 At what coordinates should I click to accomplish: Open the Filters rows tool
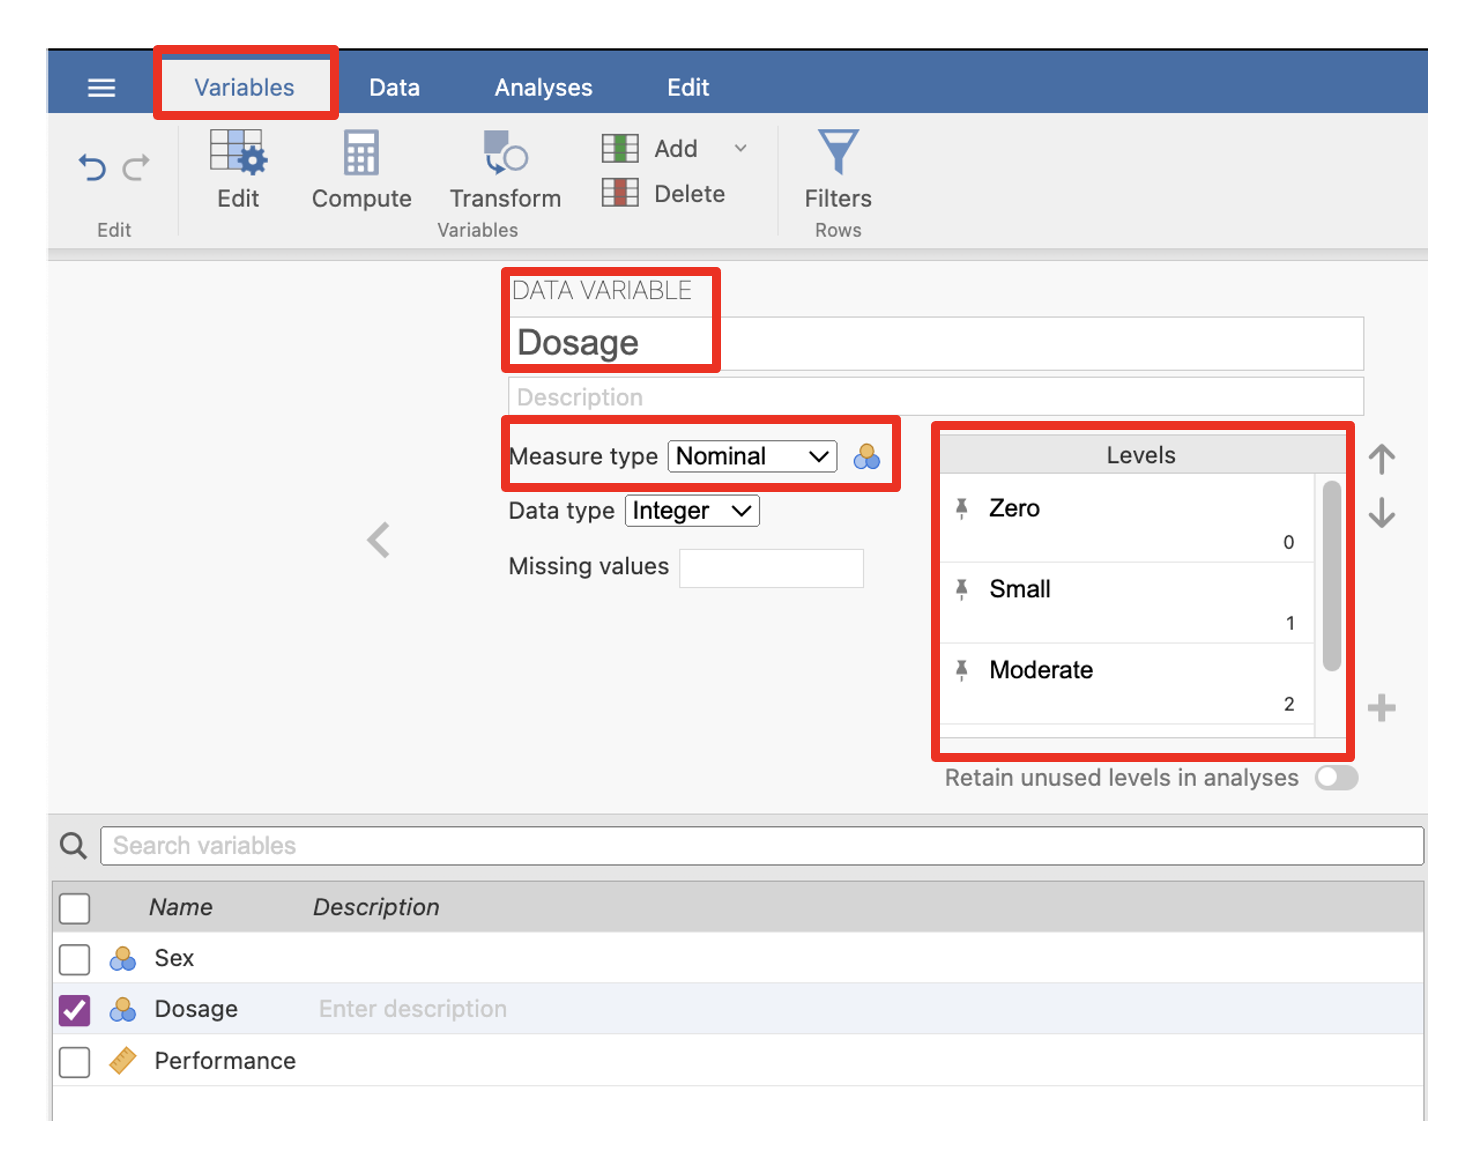(838, 170)
